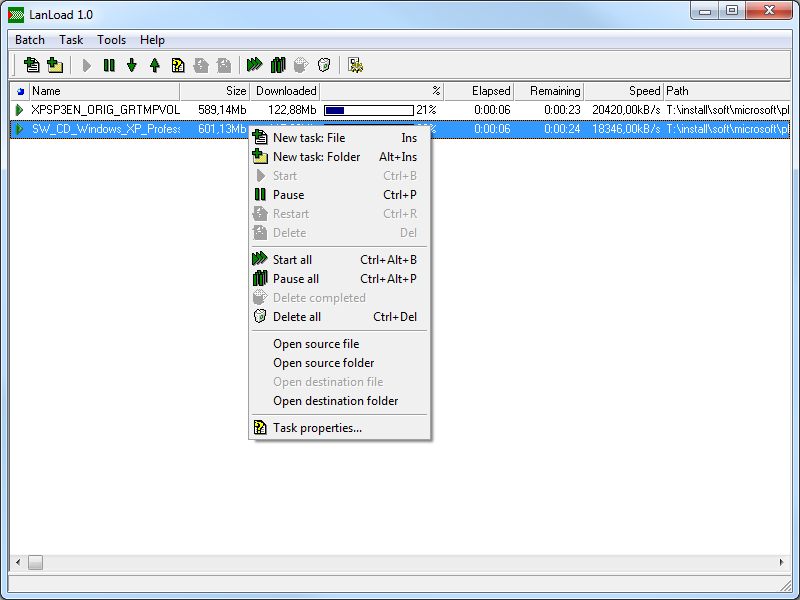800x600 pixels.
Task: Choose Open source file
Action: [x=339, y=344]
